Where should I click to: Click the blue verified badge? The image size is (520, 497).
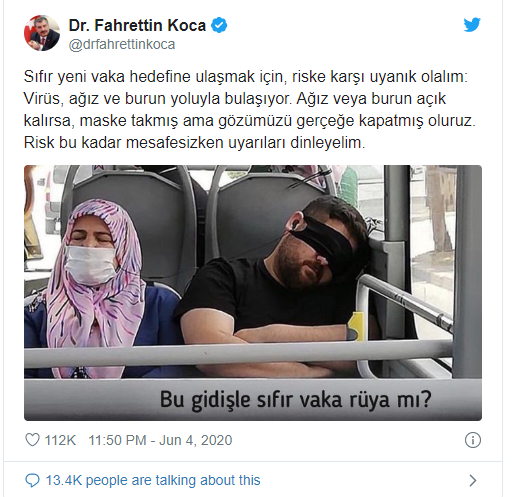(219, 25)
